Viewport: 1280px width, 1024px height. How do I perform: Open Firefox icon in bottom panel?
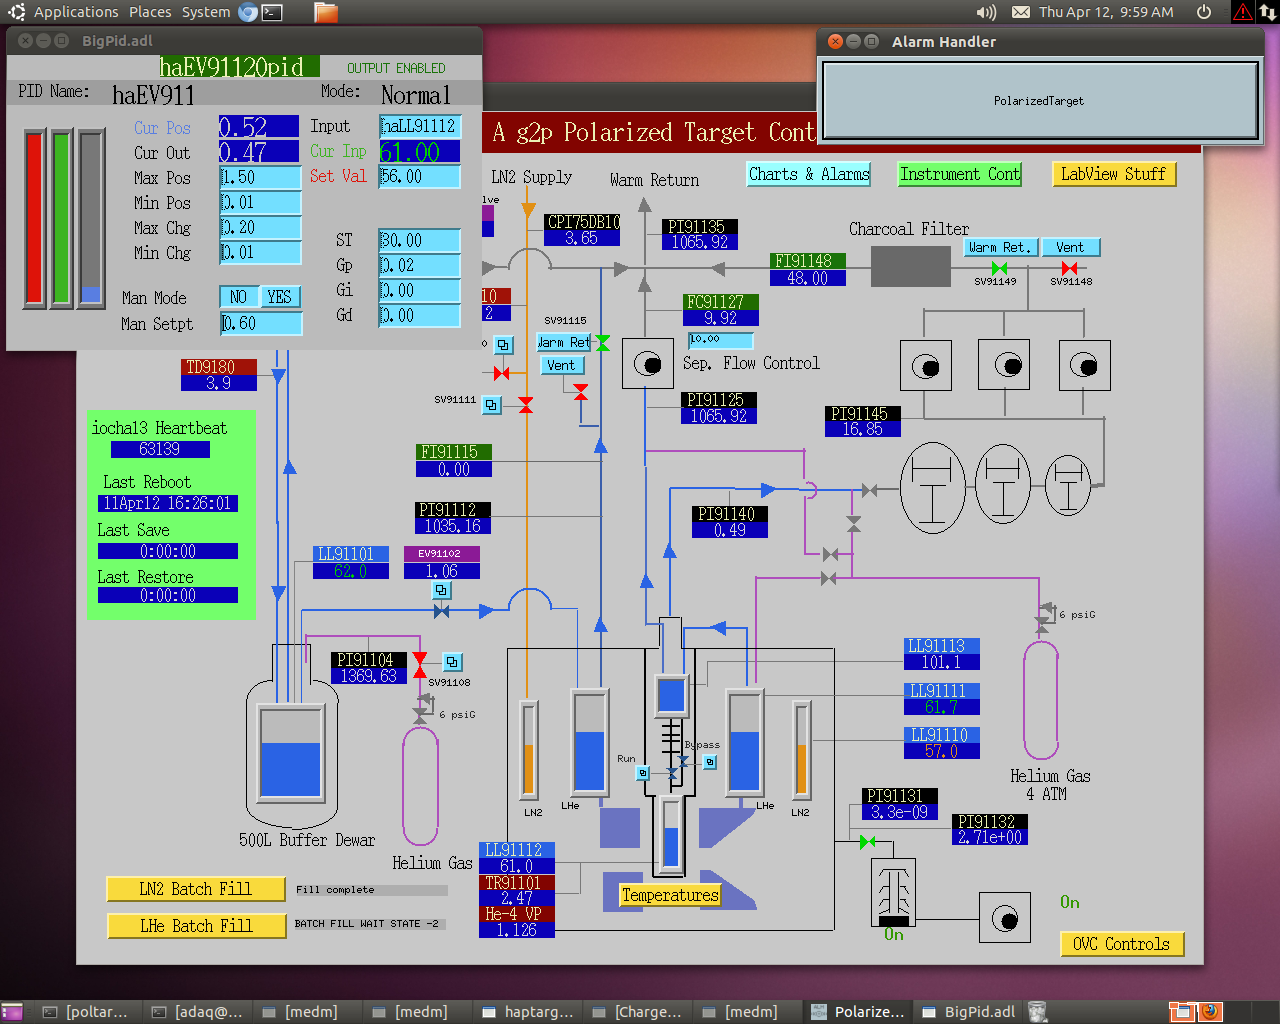tap(1210, 1011)
